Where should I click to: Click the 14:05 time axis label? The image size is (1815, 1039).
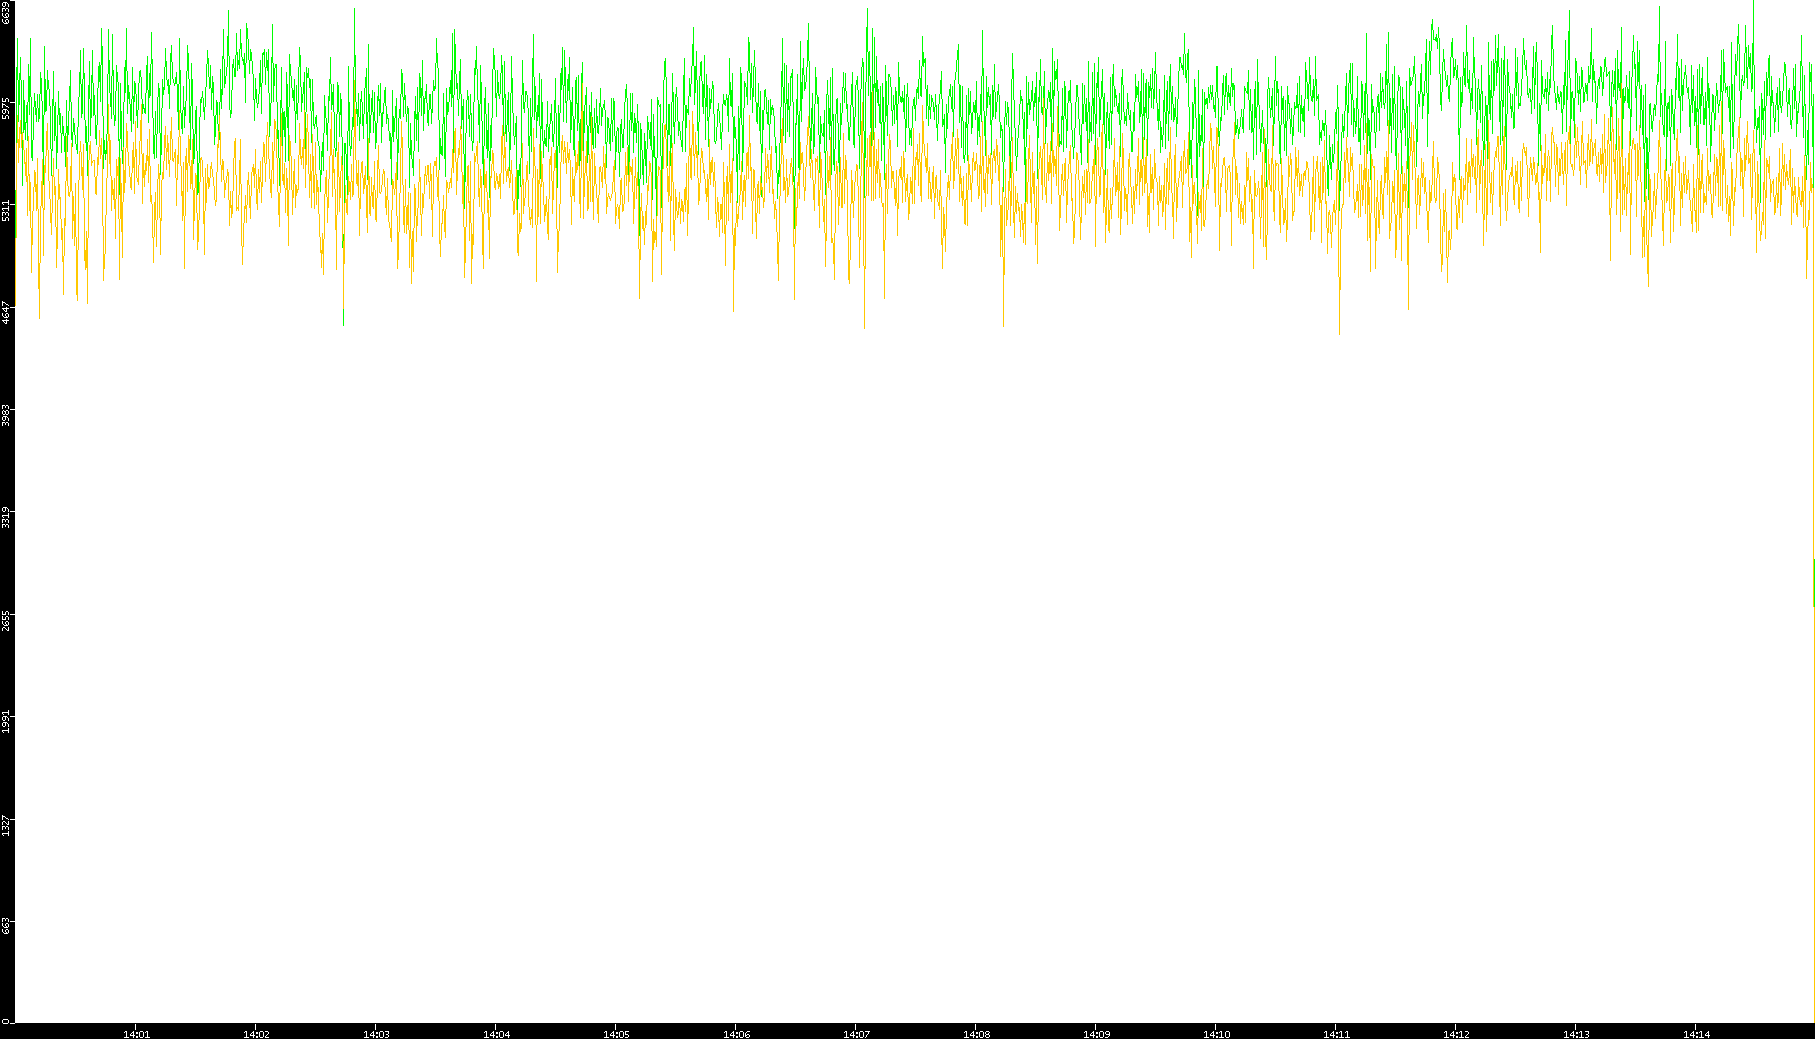click(616, 1034)
